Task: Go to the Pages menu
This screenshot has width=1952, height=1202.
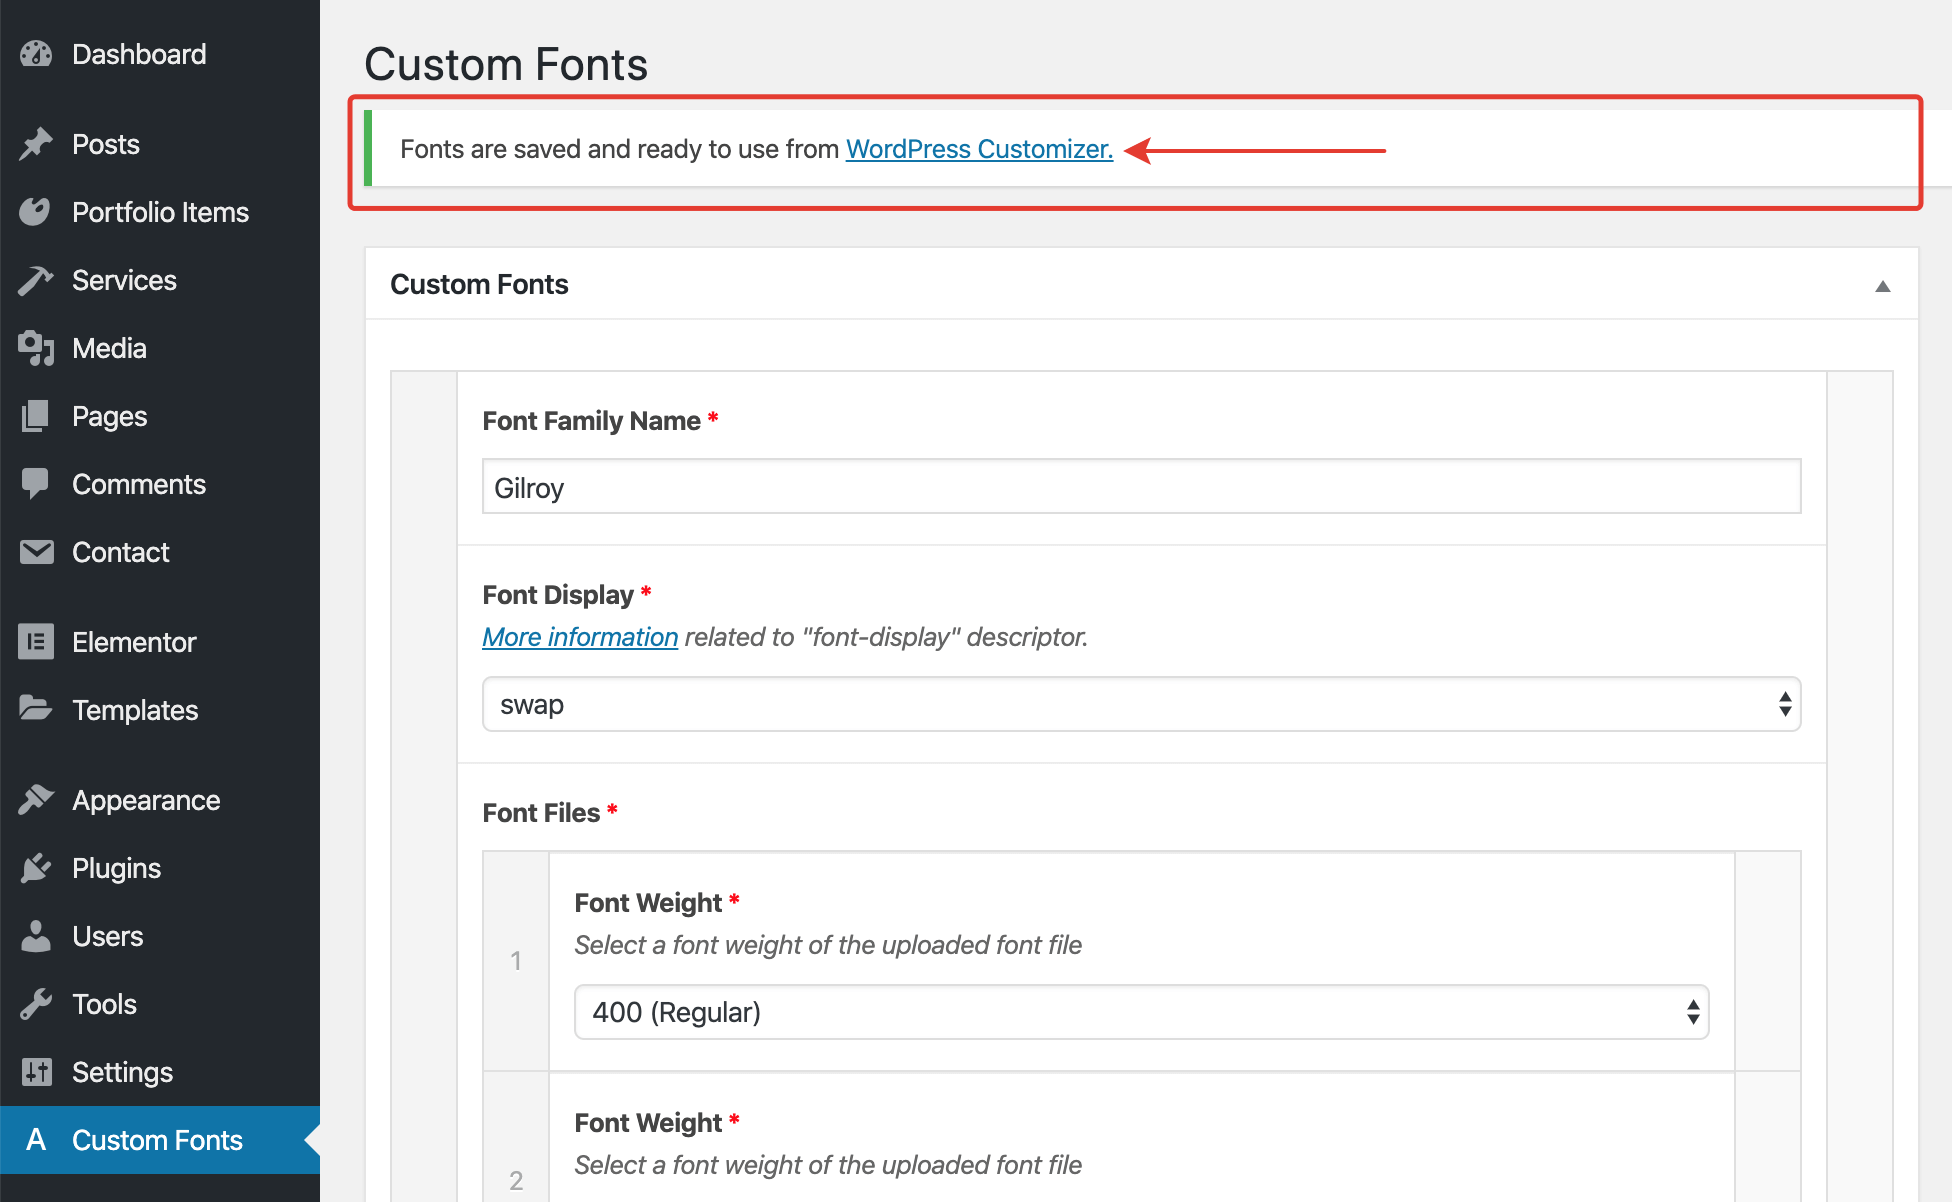Action: tap(109, 416)
